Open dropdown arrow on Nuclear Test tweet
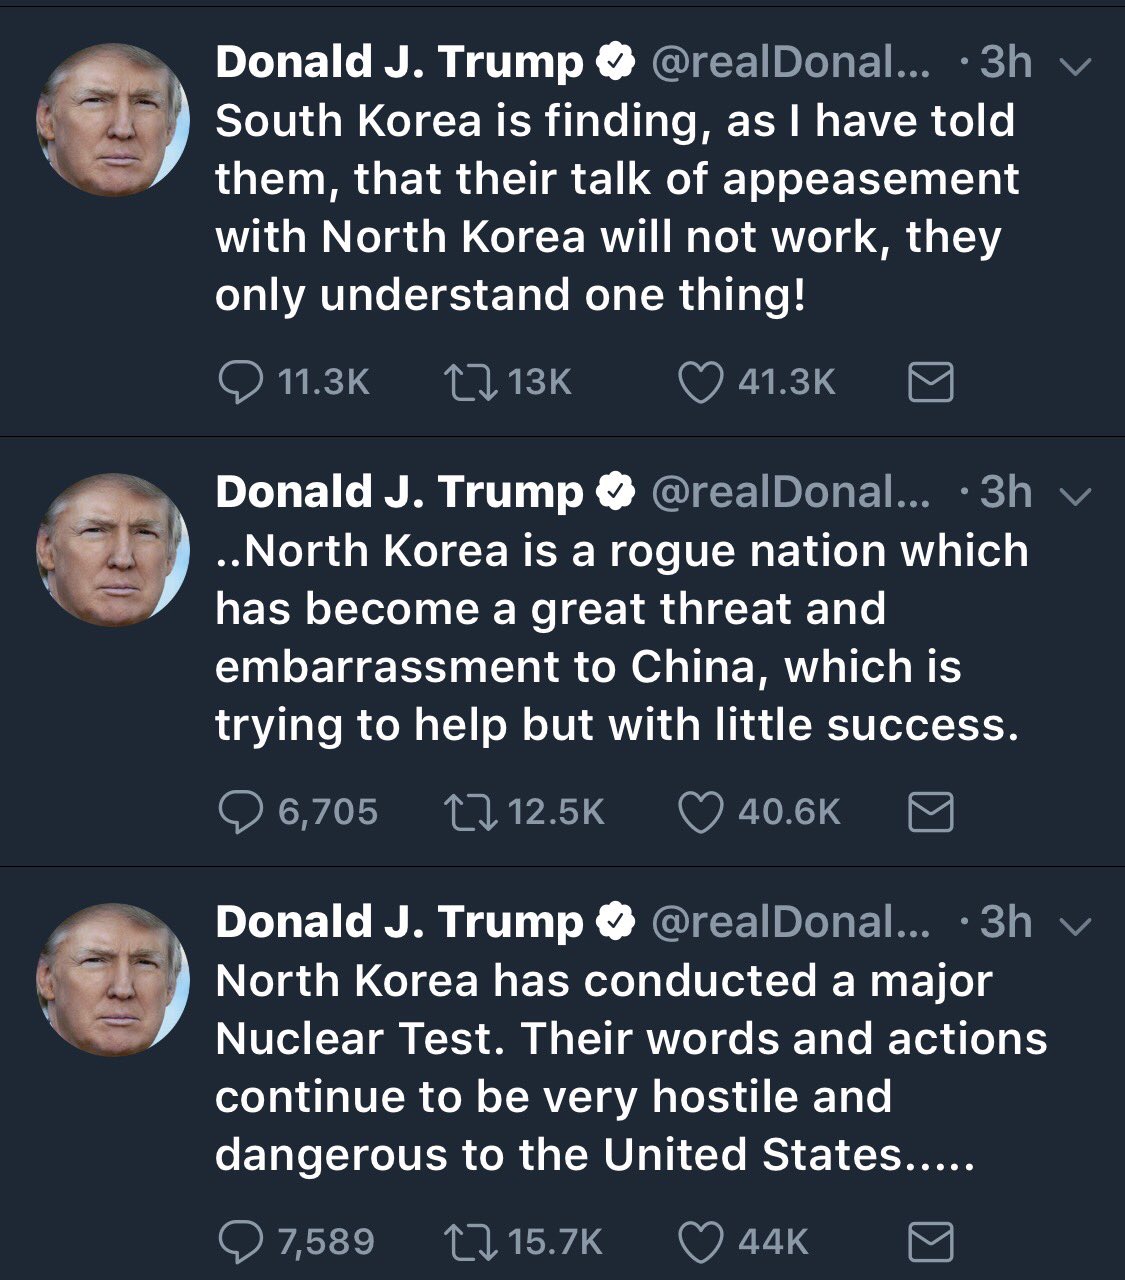The image size is (1125, 1280). pos(1074,926)
